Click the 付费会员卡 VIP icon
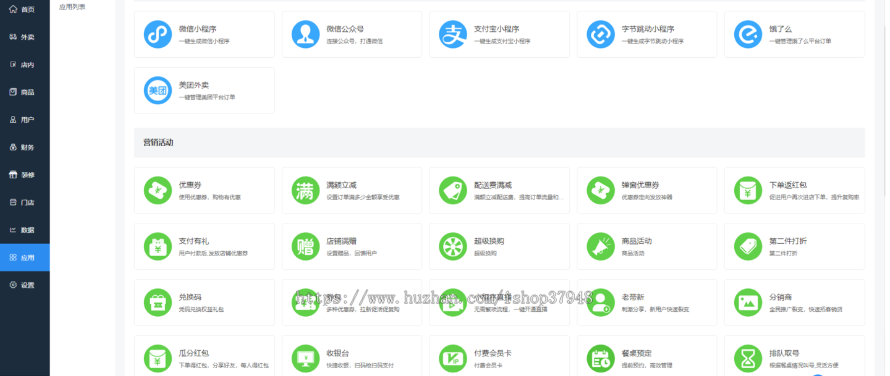Screen dimensions: 890x376 (x=453, y=358)
